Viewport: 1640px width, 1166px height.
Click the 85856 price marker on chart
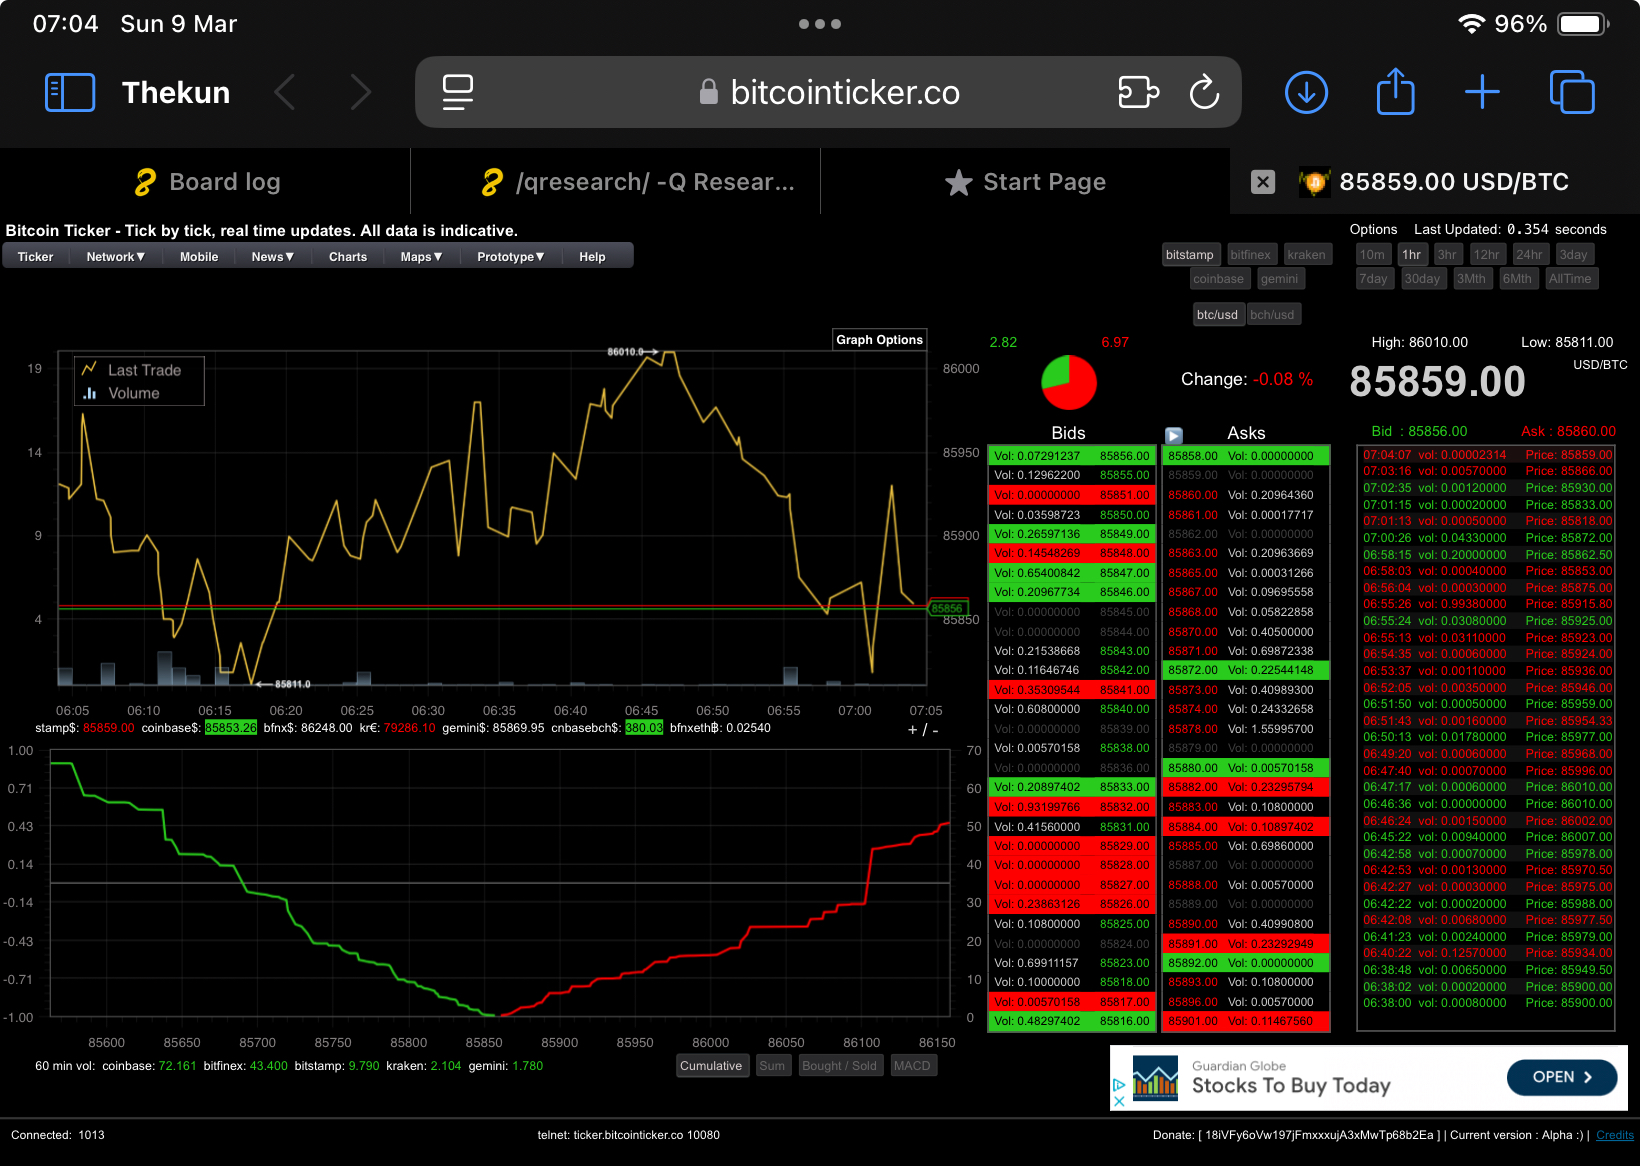click(x=947, y=608)
